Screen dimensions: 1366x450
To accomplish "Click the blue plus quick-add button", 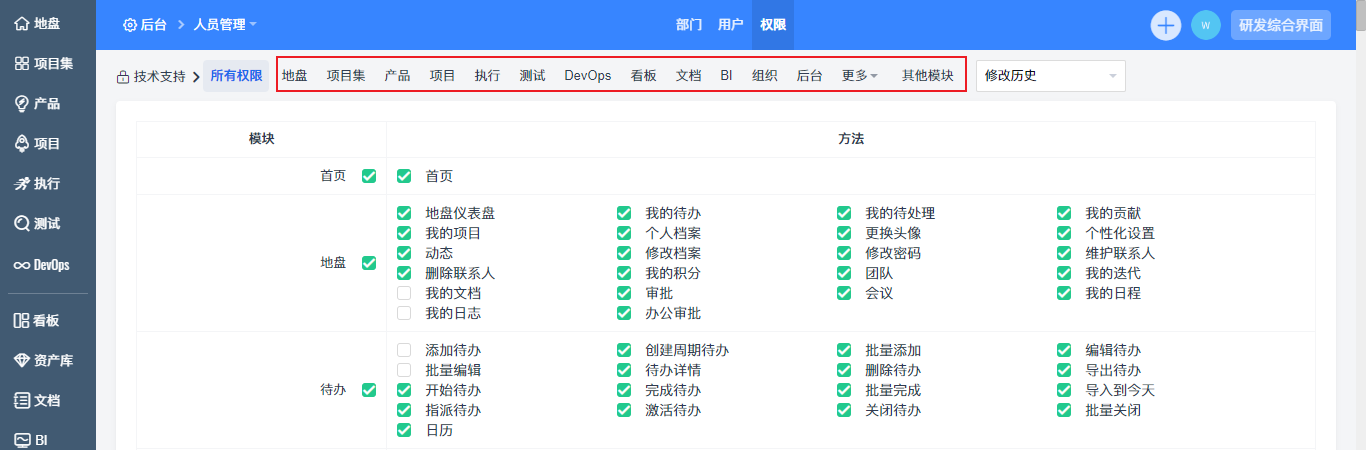I will pyautogui.click(x=1165, y=25).
